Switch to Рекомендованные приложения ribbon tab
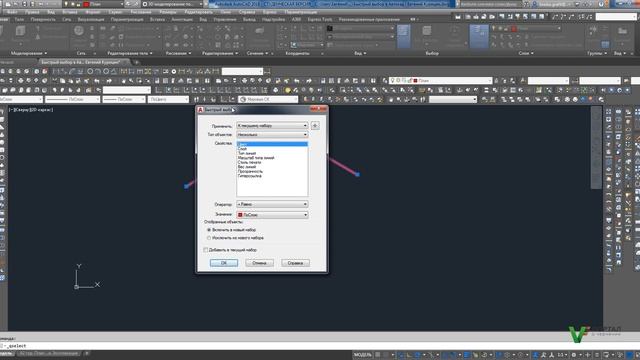Viewport: 640px width, 360px height. [369, 19]
